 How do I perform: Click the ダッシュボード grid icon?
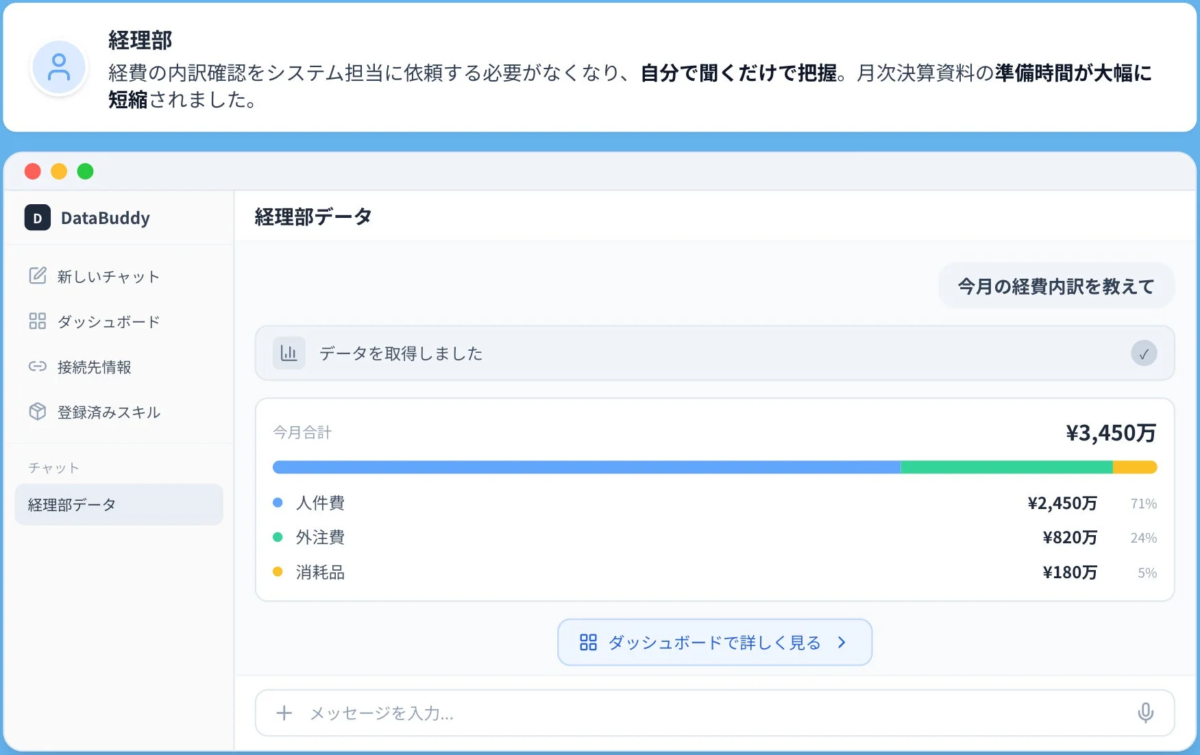(x=37, y=322)
